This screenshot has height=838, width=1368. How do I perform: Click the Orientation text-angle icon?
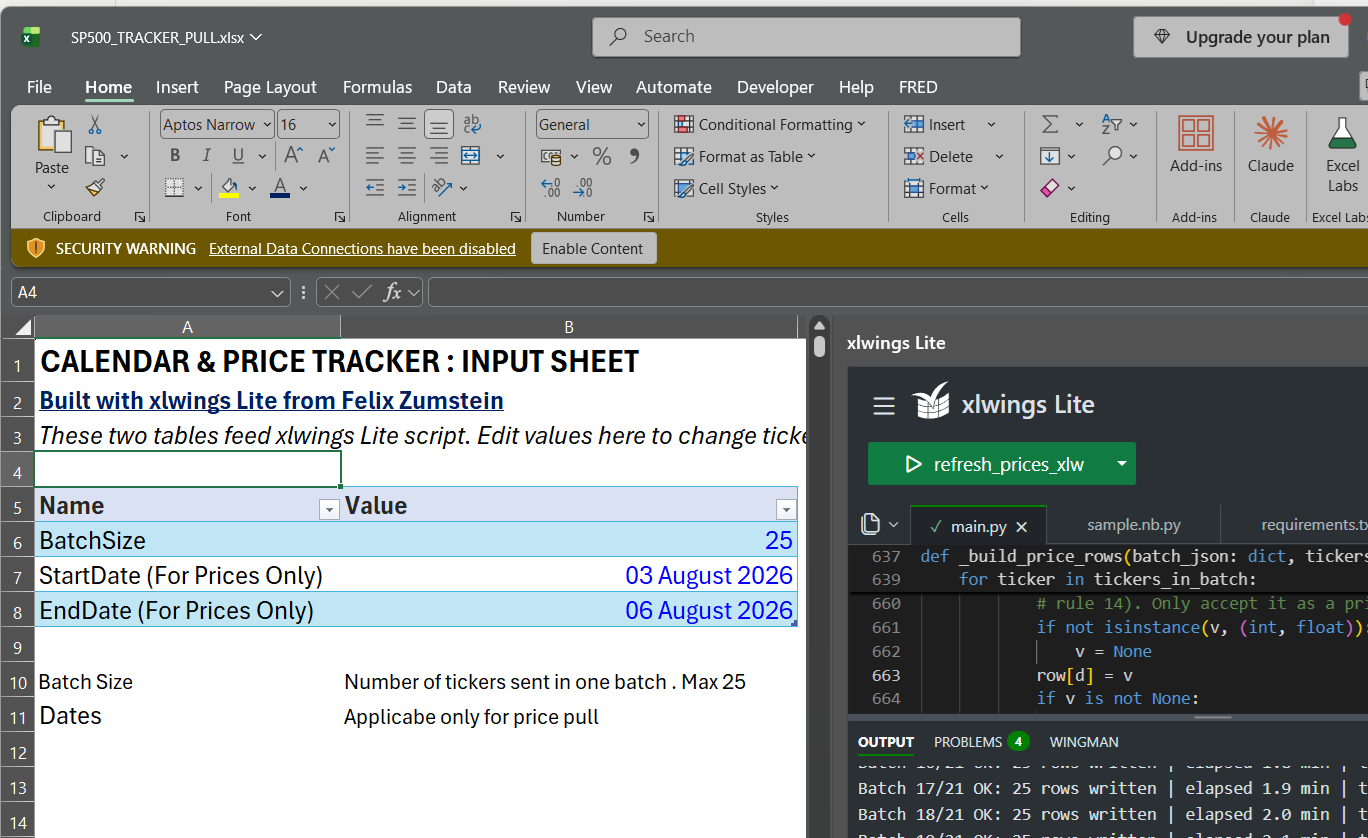(441, 187)
